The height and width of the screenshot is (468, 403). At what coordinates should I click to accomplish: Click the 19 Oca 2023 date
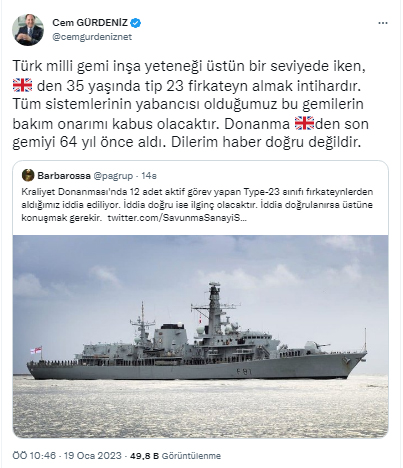(x=92, y=456)
